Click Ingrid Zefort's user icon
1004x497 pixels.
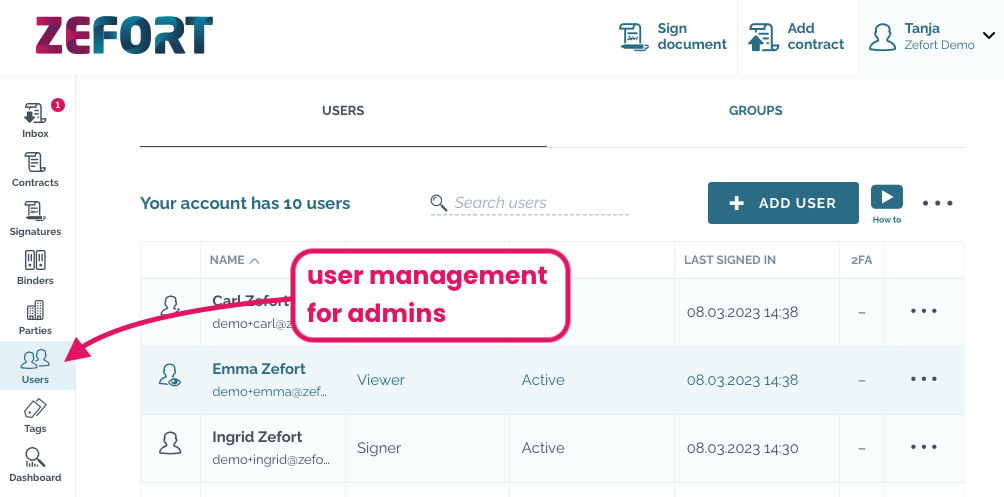coord(170,443)
